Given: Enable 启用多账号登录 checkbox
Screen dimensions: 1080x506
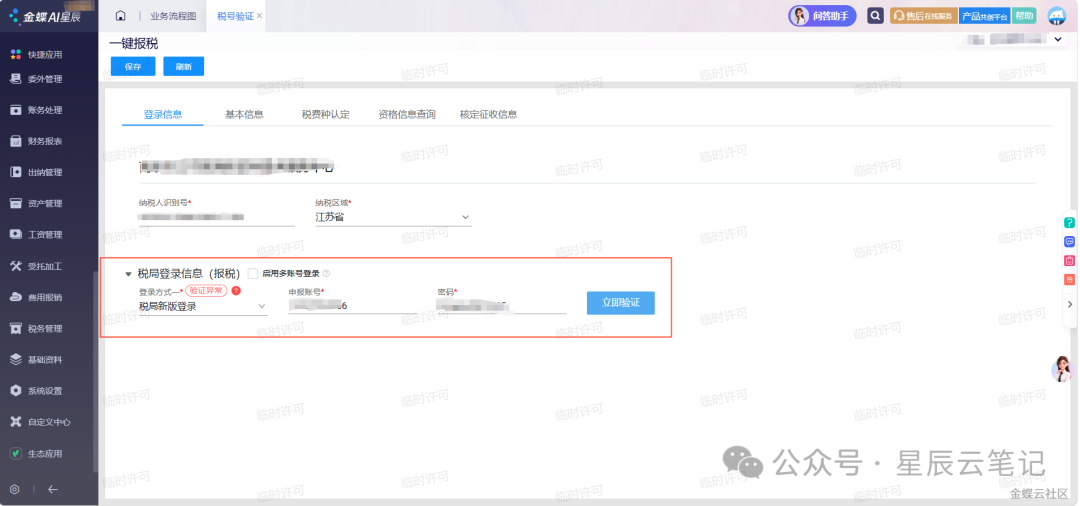Looking at the screenshot, I should pos(253,273).
